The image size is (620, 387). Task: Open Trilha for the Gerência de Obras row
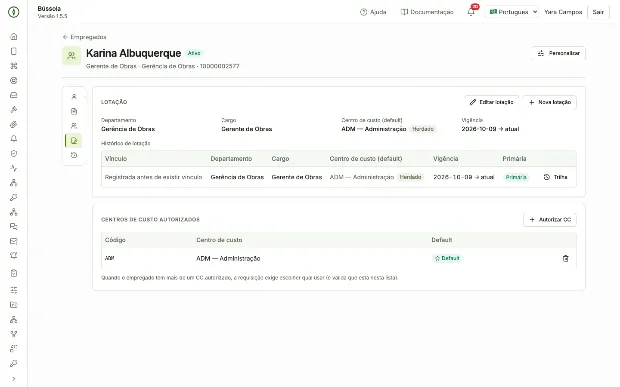click(x=556, y=177)
